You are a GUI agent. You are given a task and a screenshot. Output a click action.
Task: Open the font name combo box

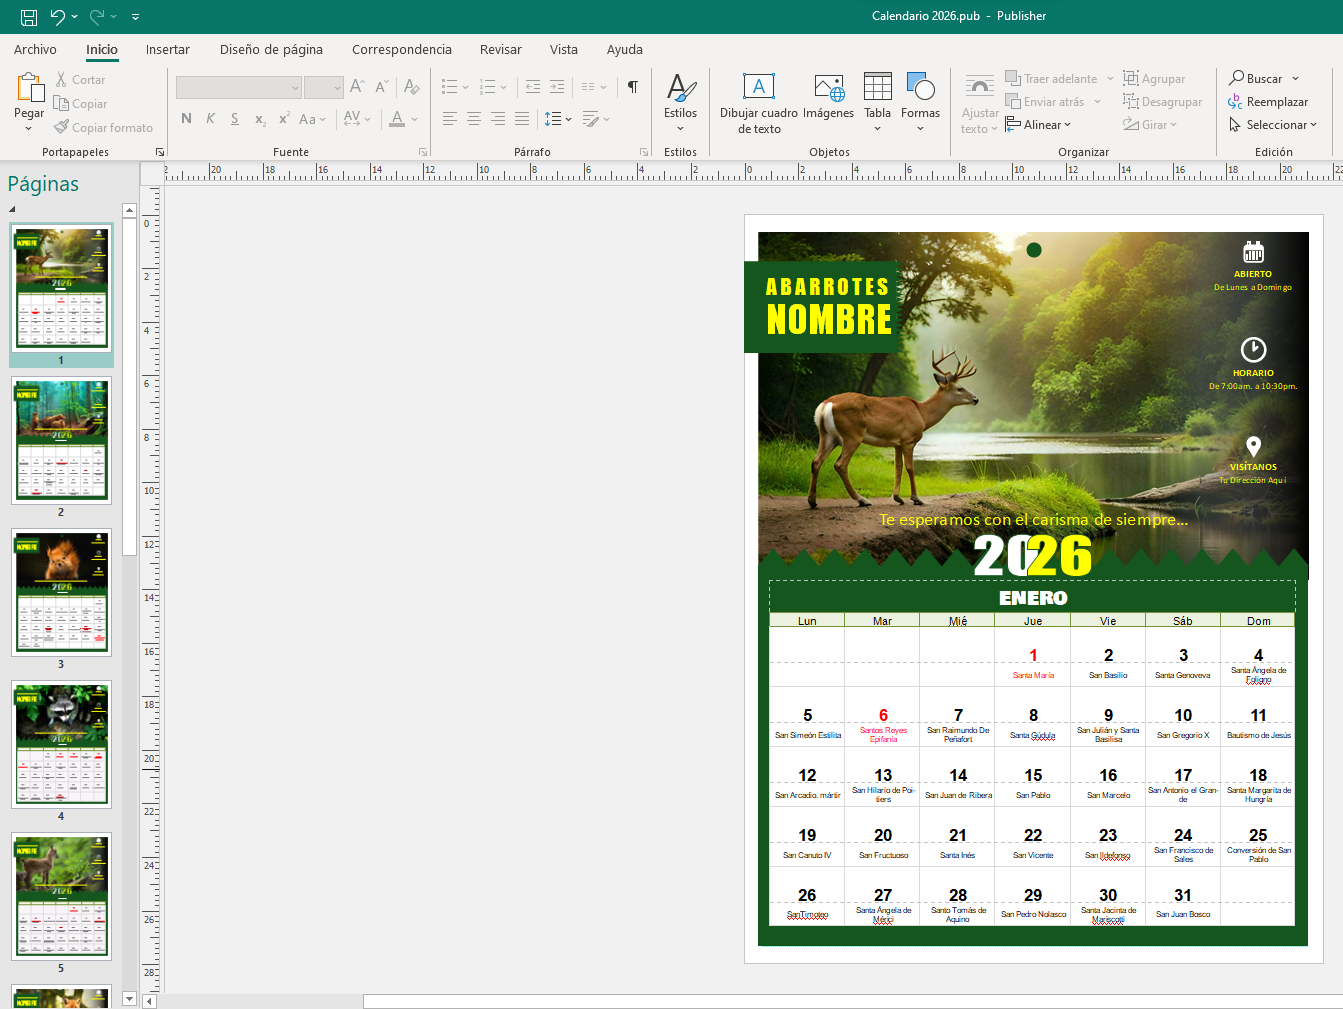point(239,88)
